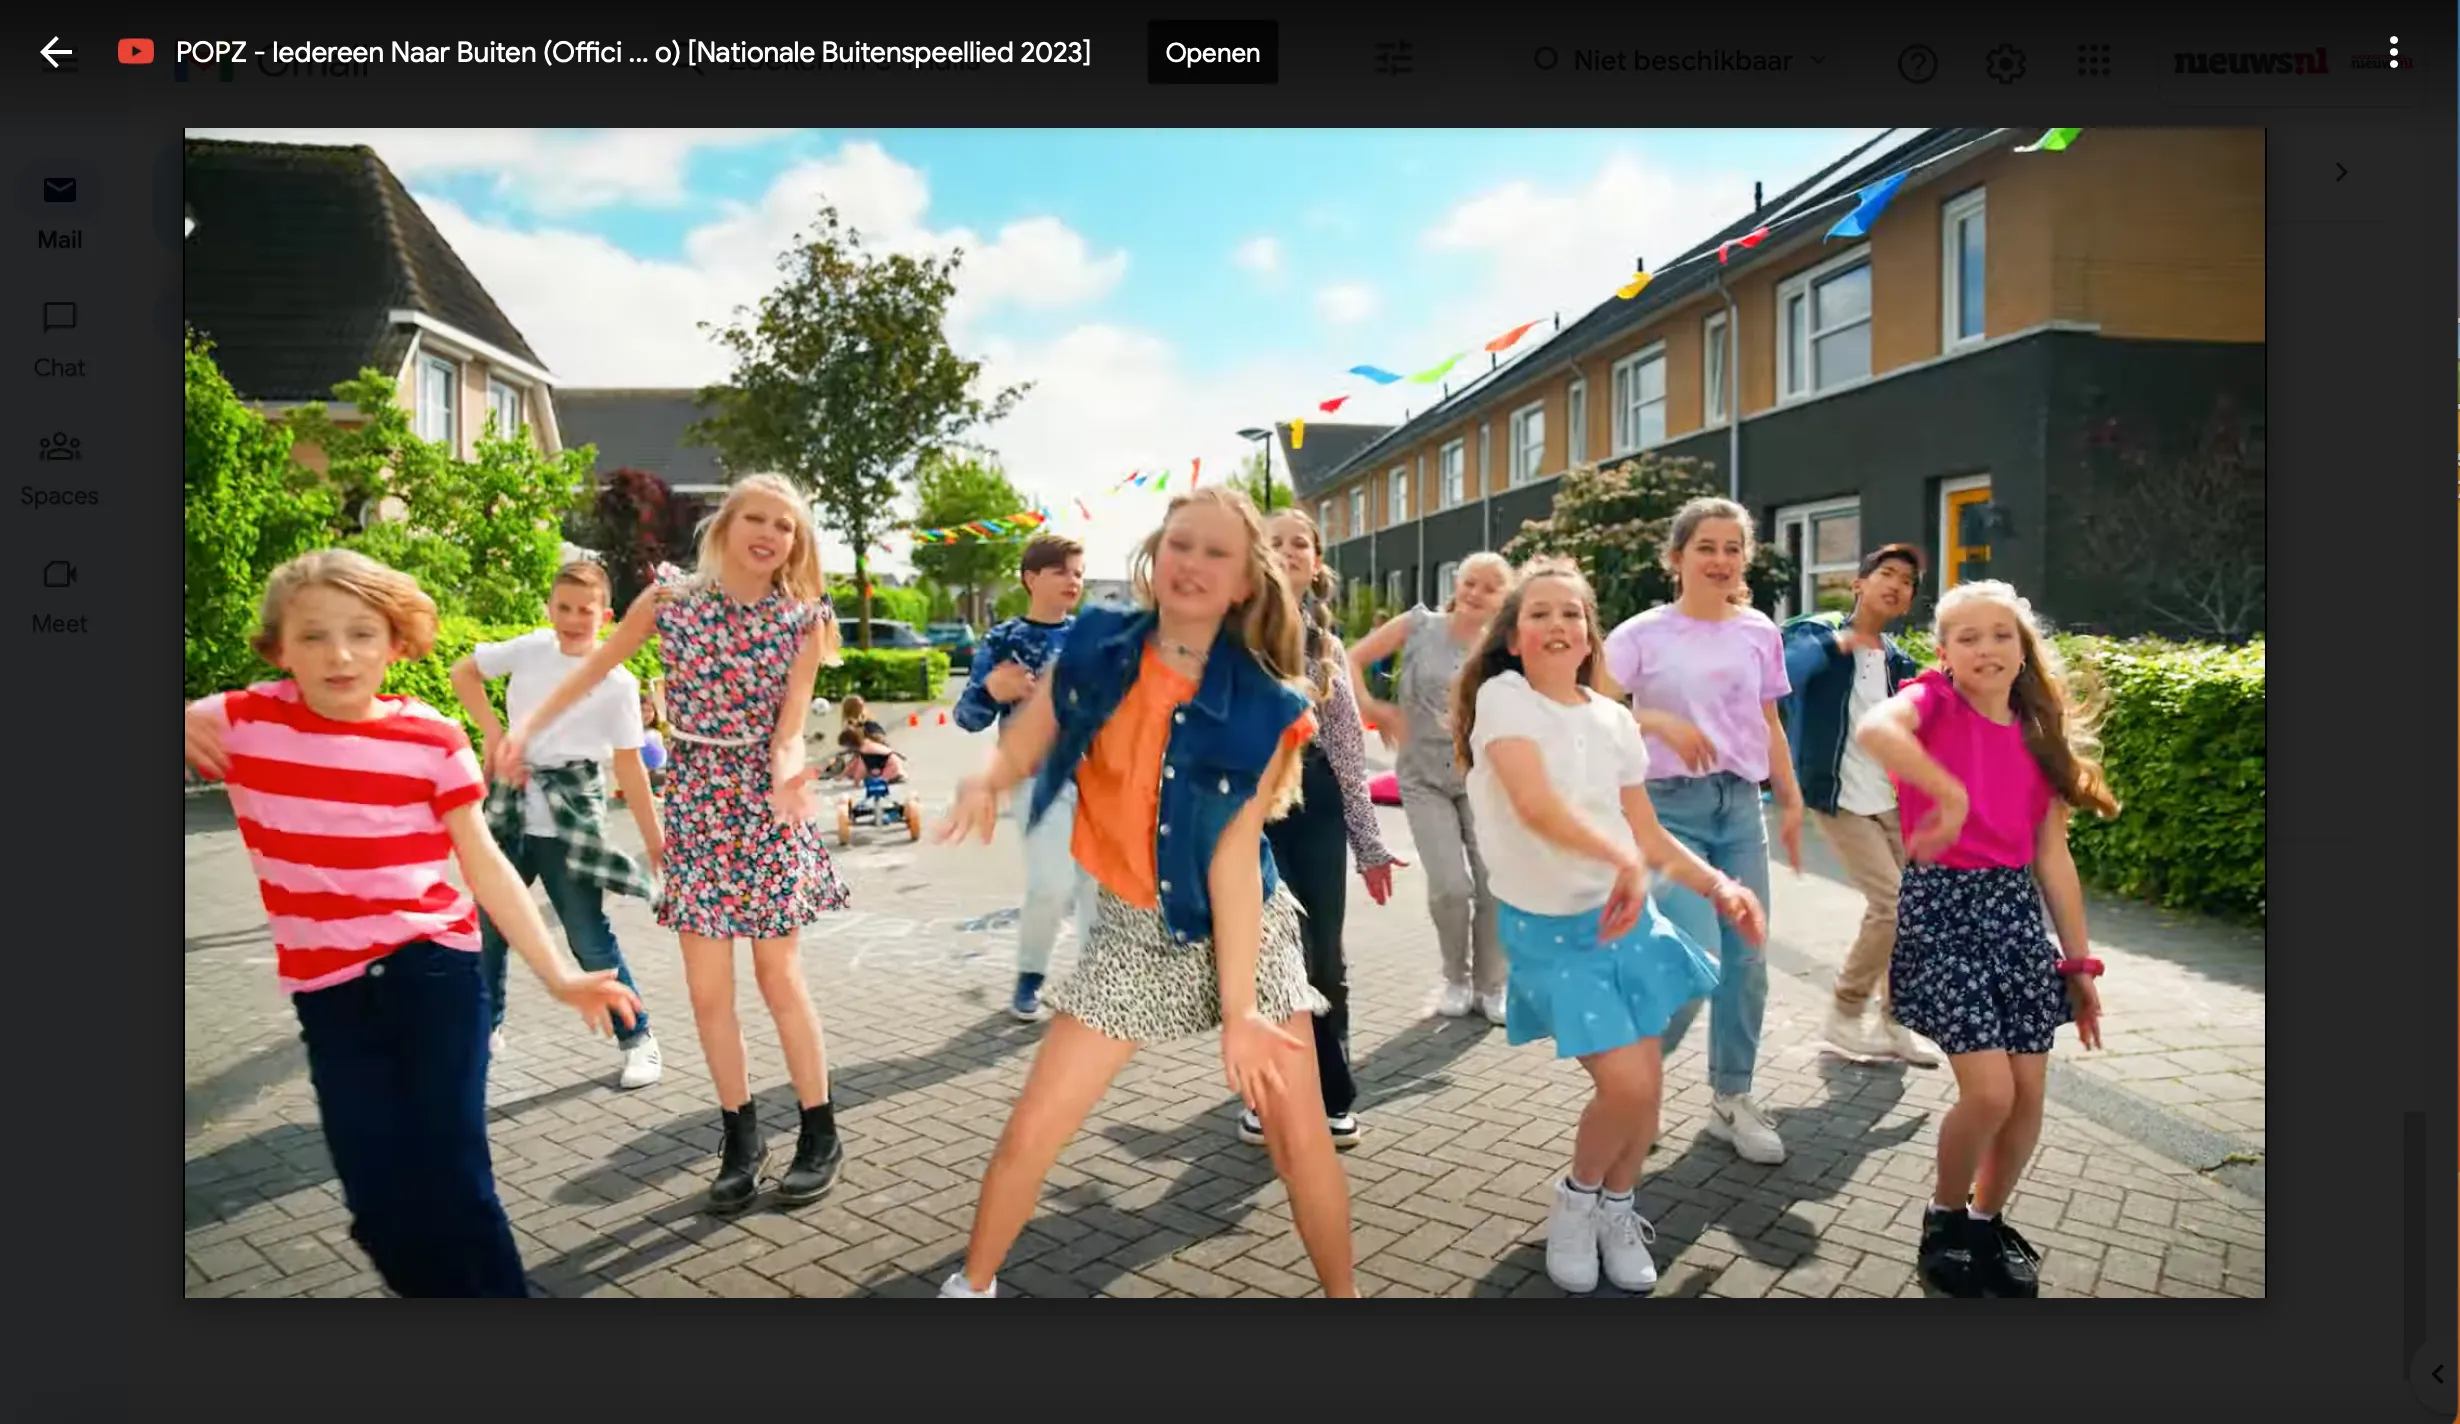Click the back arrow to close preview
The width and height of the screenshot is (2460, 1424).
pos(56,52)
